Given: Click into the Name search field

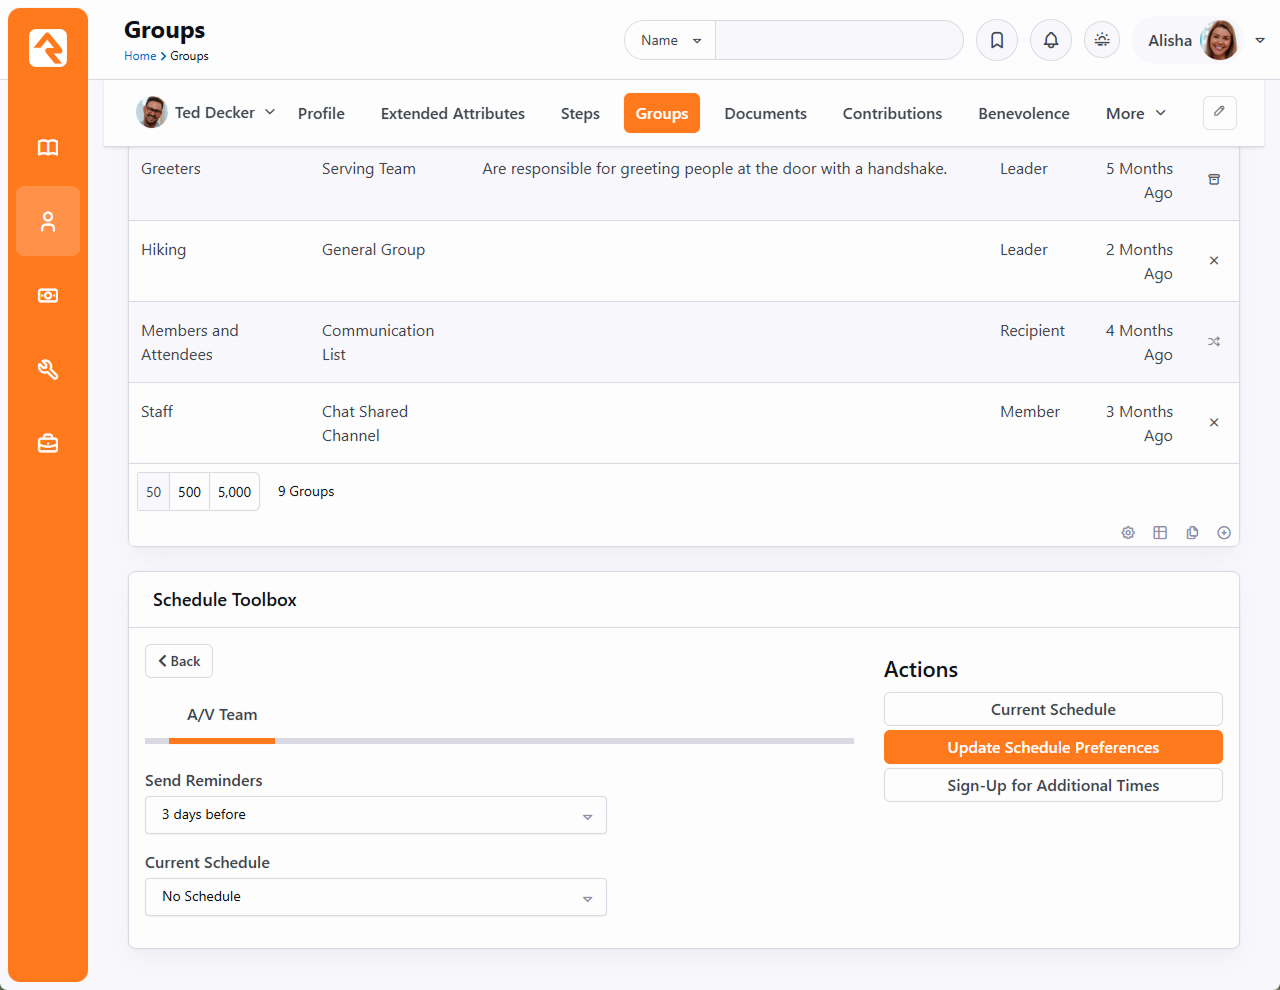Looking at the screenshot, I should (x=838, y=41).
